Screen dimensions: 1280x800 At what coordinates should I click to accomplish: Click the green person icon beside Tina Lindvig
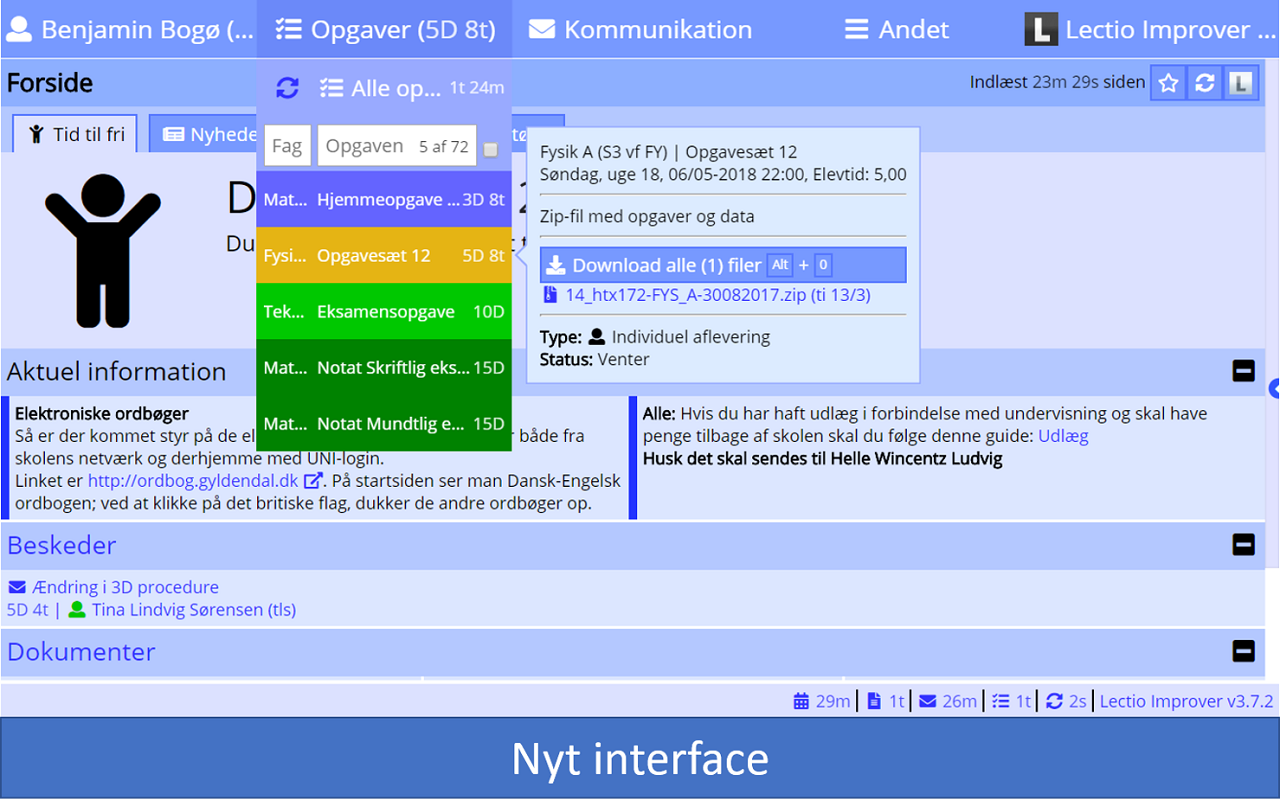(x=77, y=609)
